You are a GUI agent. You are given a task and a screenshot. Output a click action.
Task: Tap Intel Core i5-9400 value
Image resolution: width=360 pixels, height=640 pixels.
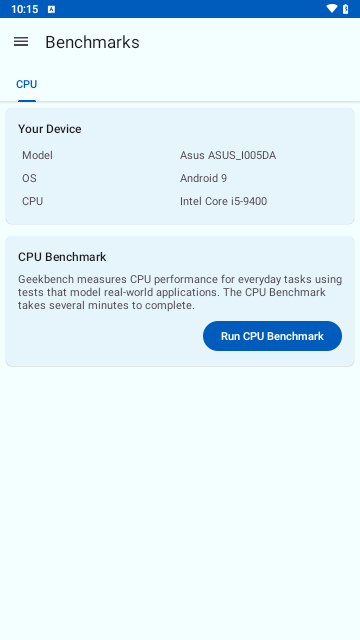(x=223, y=201)
